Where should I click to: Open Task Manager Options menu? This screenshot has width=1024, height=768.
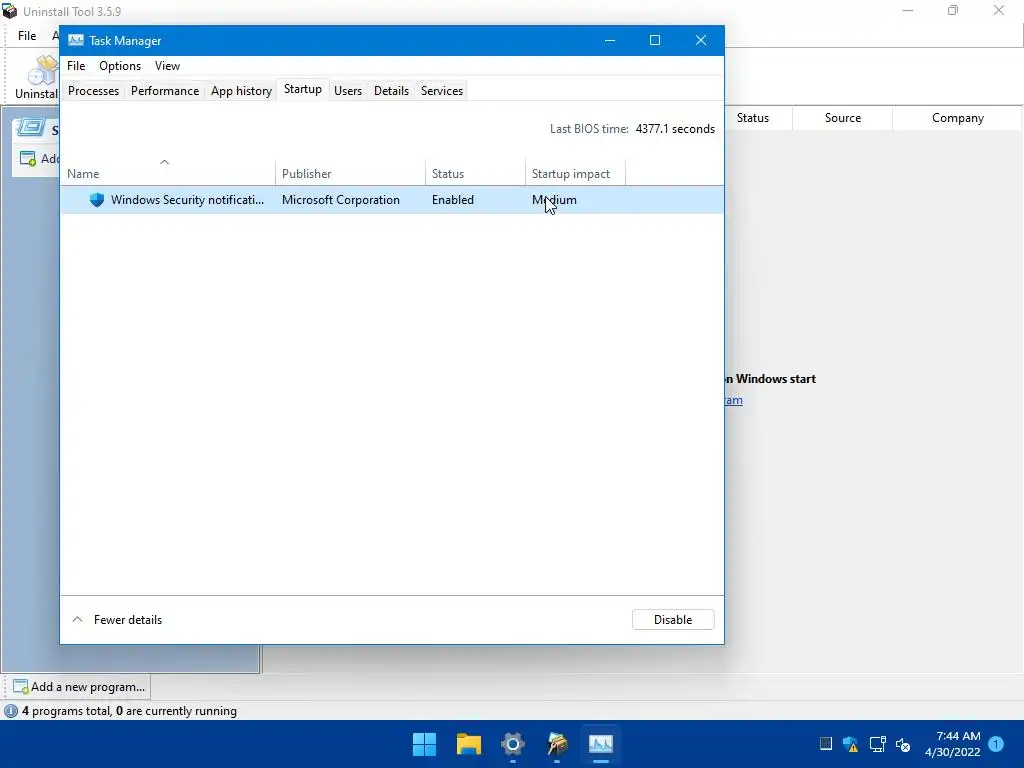point(120,66)
